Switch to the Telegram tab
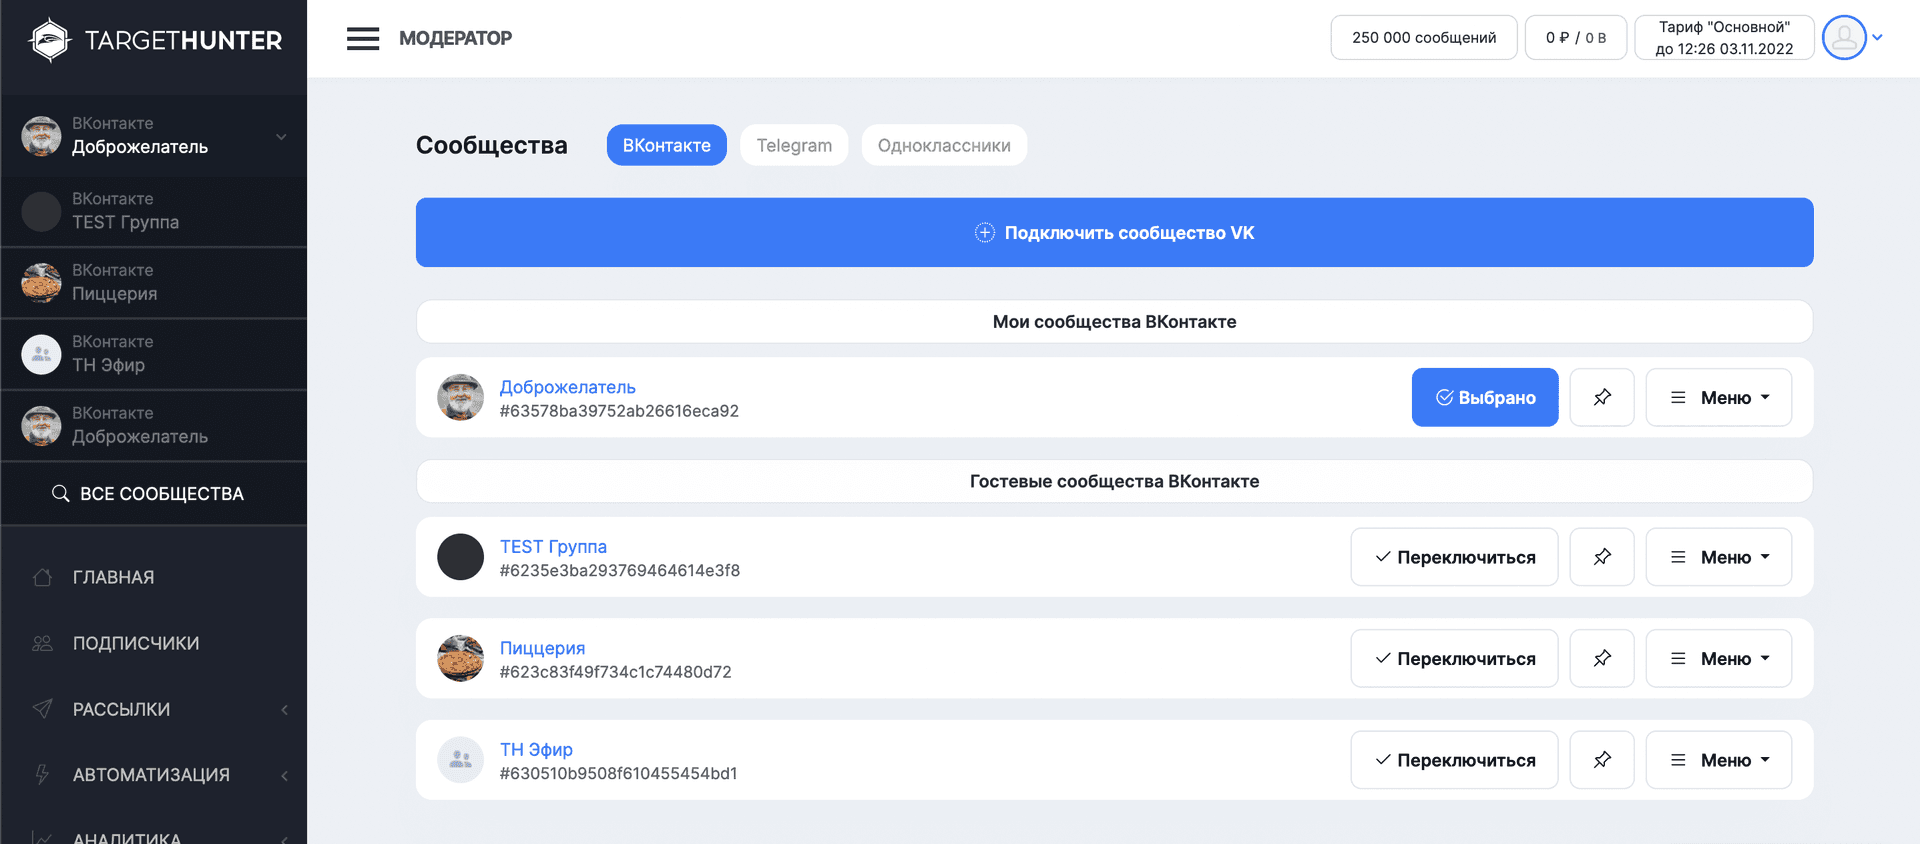Viewport: 1920px width, 844px height. (794, 145)
